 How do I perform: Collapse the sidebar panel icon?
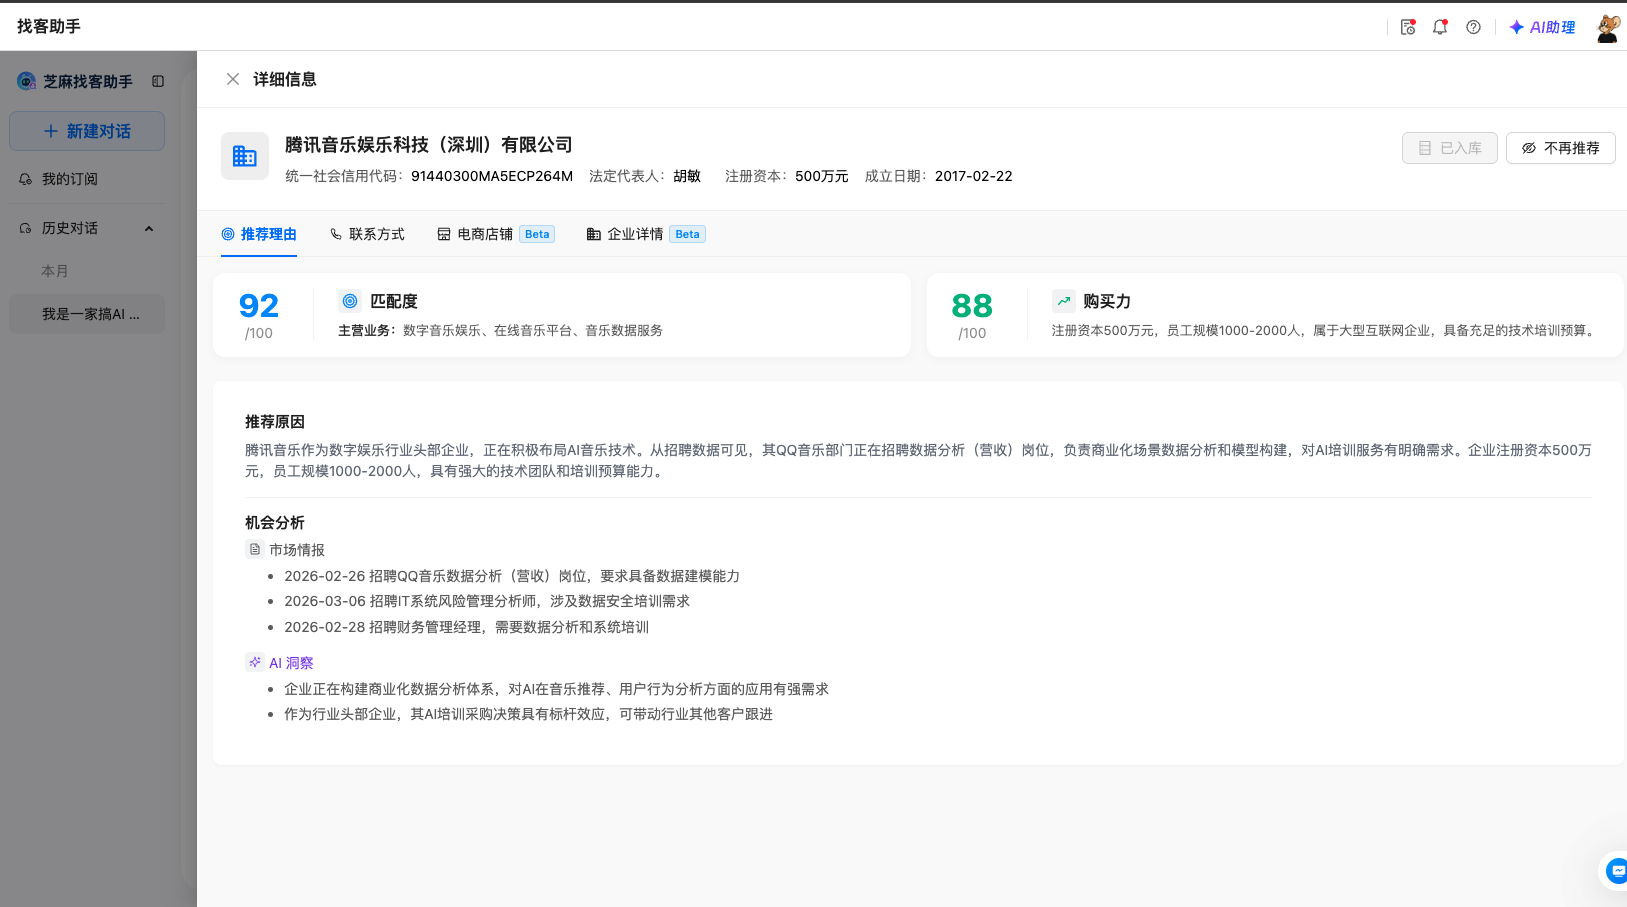[x=158, y=81]
